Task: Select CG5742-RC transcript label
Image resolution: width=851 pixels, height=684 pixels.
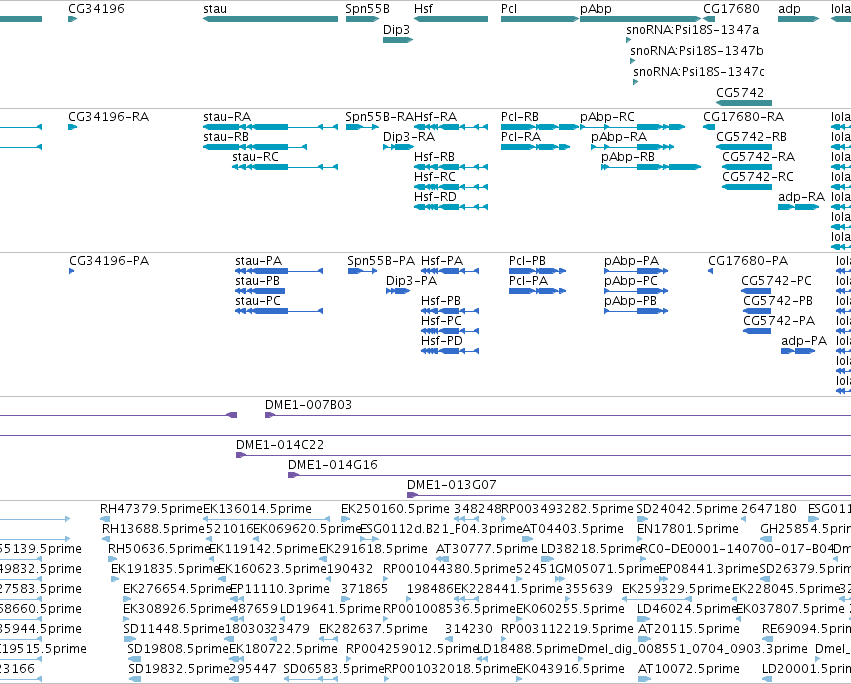Action: tap(758, 177)
